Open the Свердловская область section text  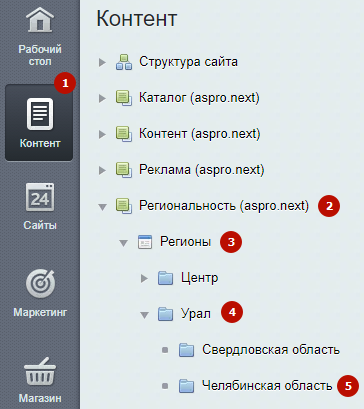(x=271, y=350)
